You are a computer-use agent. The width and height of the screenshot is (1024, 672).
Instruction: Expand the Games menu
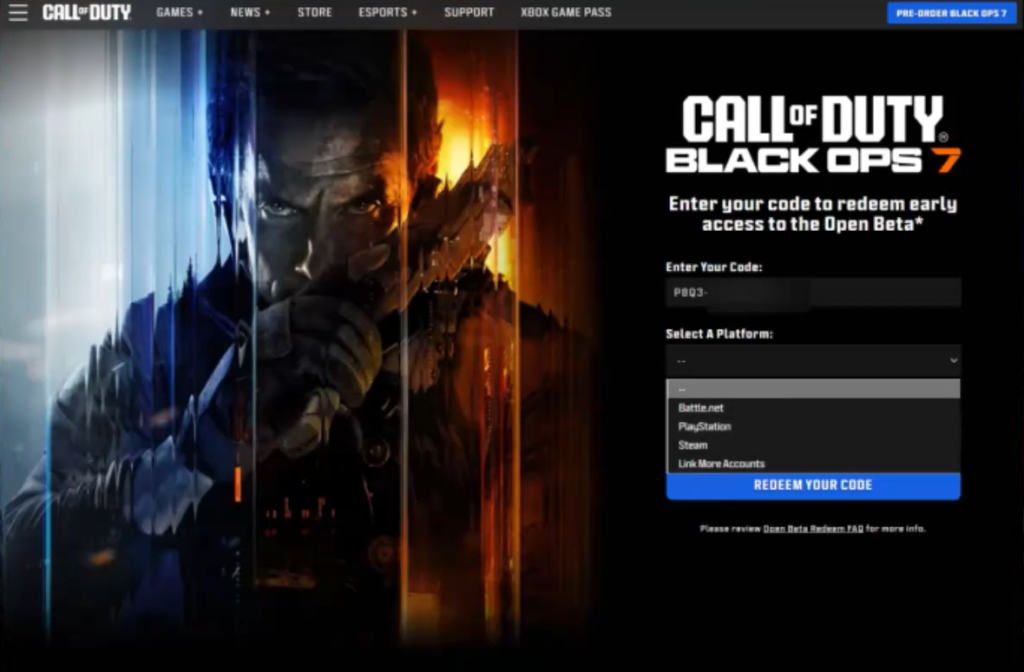179,13
